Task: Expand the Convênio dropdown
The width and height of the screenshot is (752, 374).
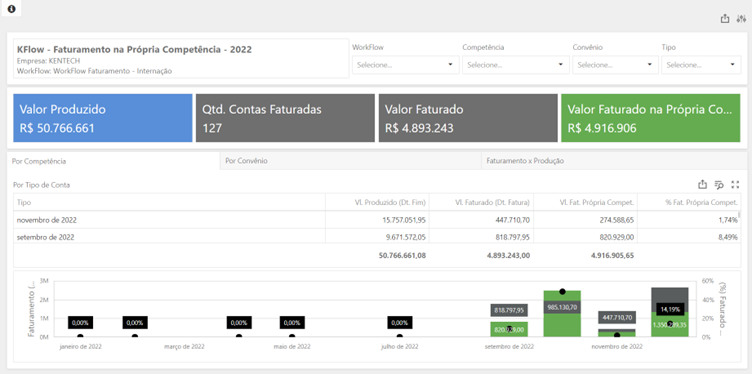Action: (x=615, y=65)
